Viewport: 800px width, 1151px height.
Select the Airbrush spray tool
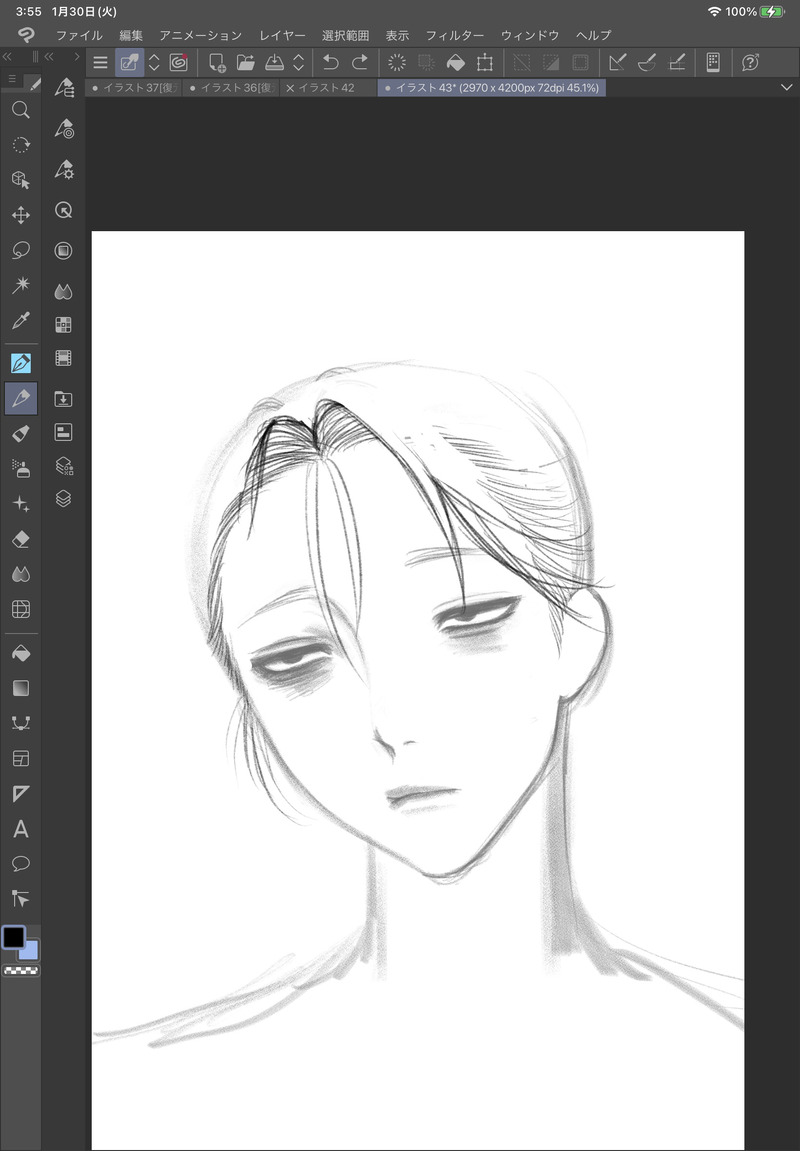pos(21,468)
